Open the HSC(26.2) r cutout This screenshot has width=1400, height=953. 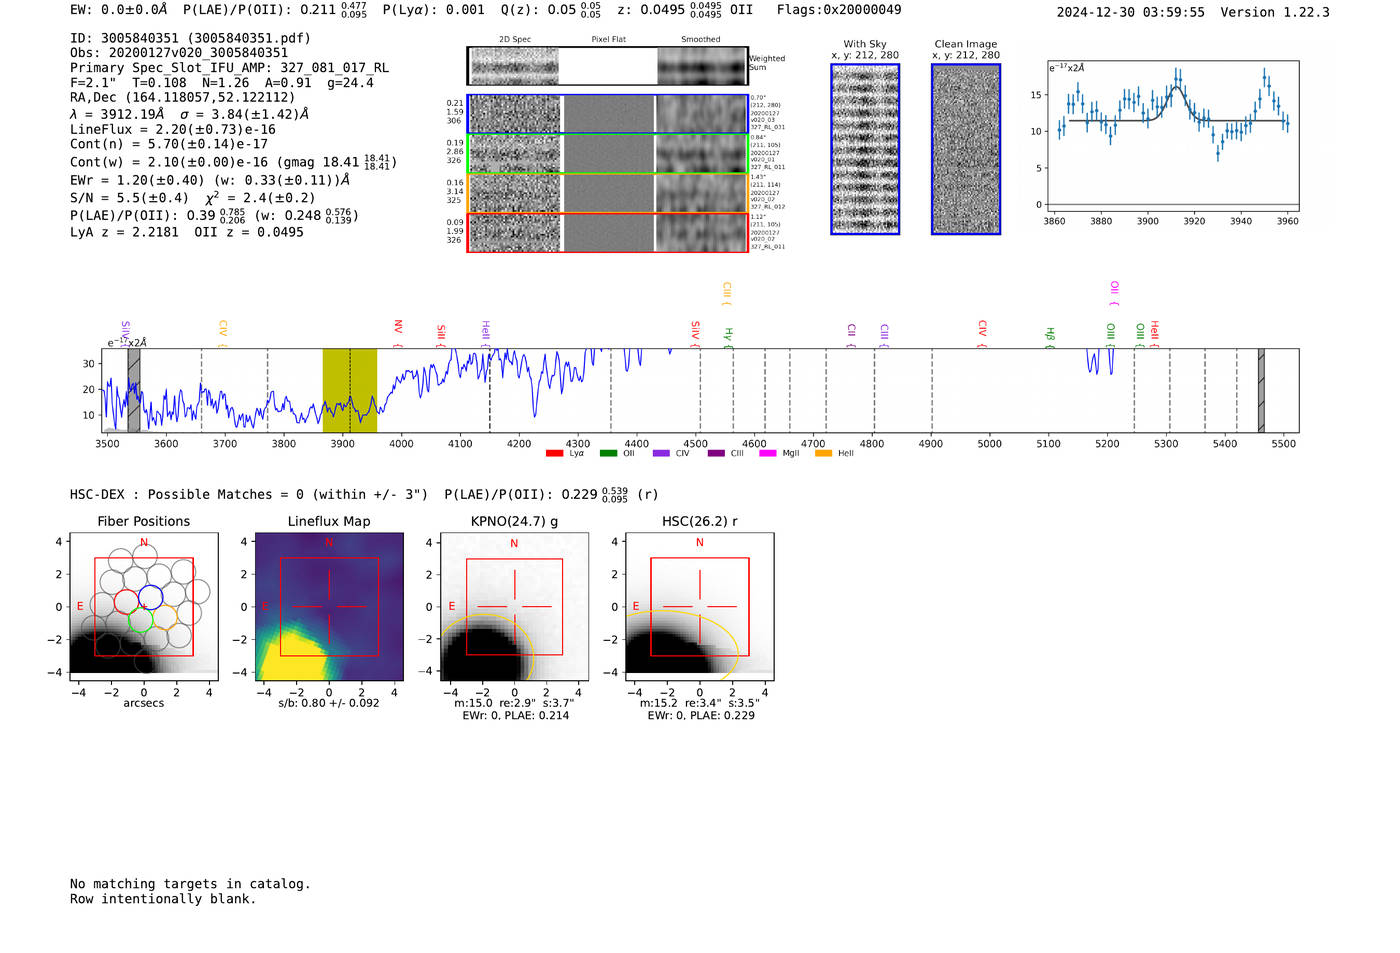pyautogui.click(x=699, y=607)
